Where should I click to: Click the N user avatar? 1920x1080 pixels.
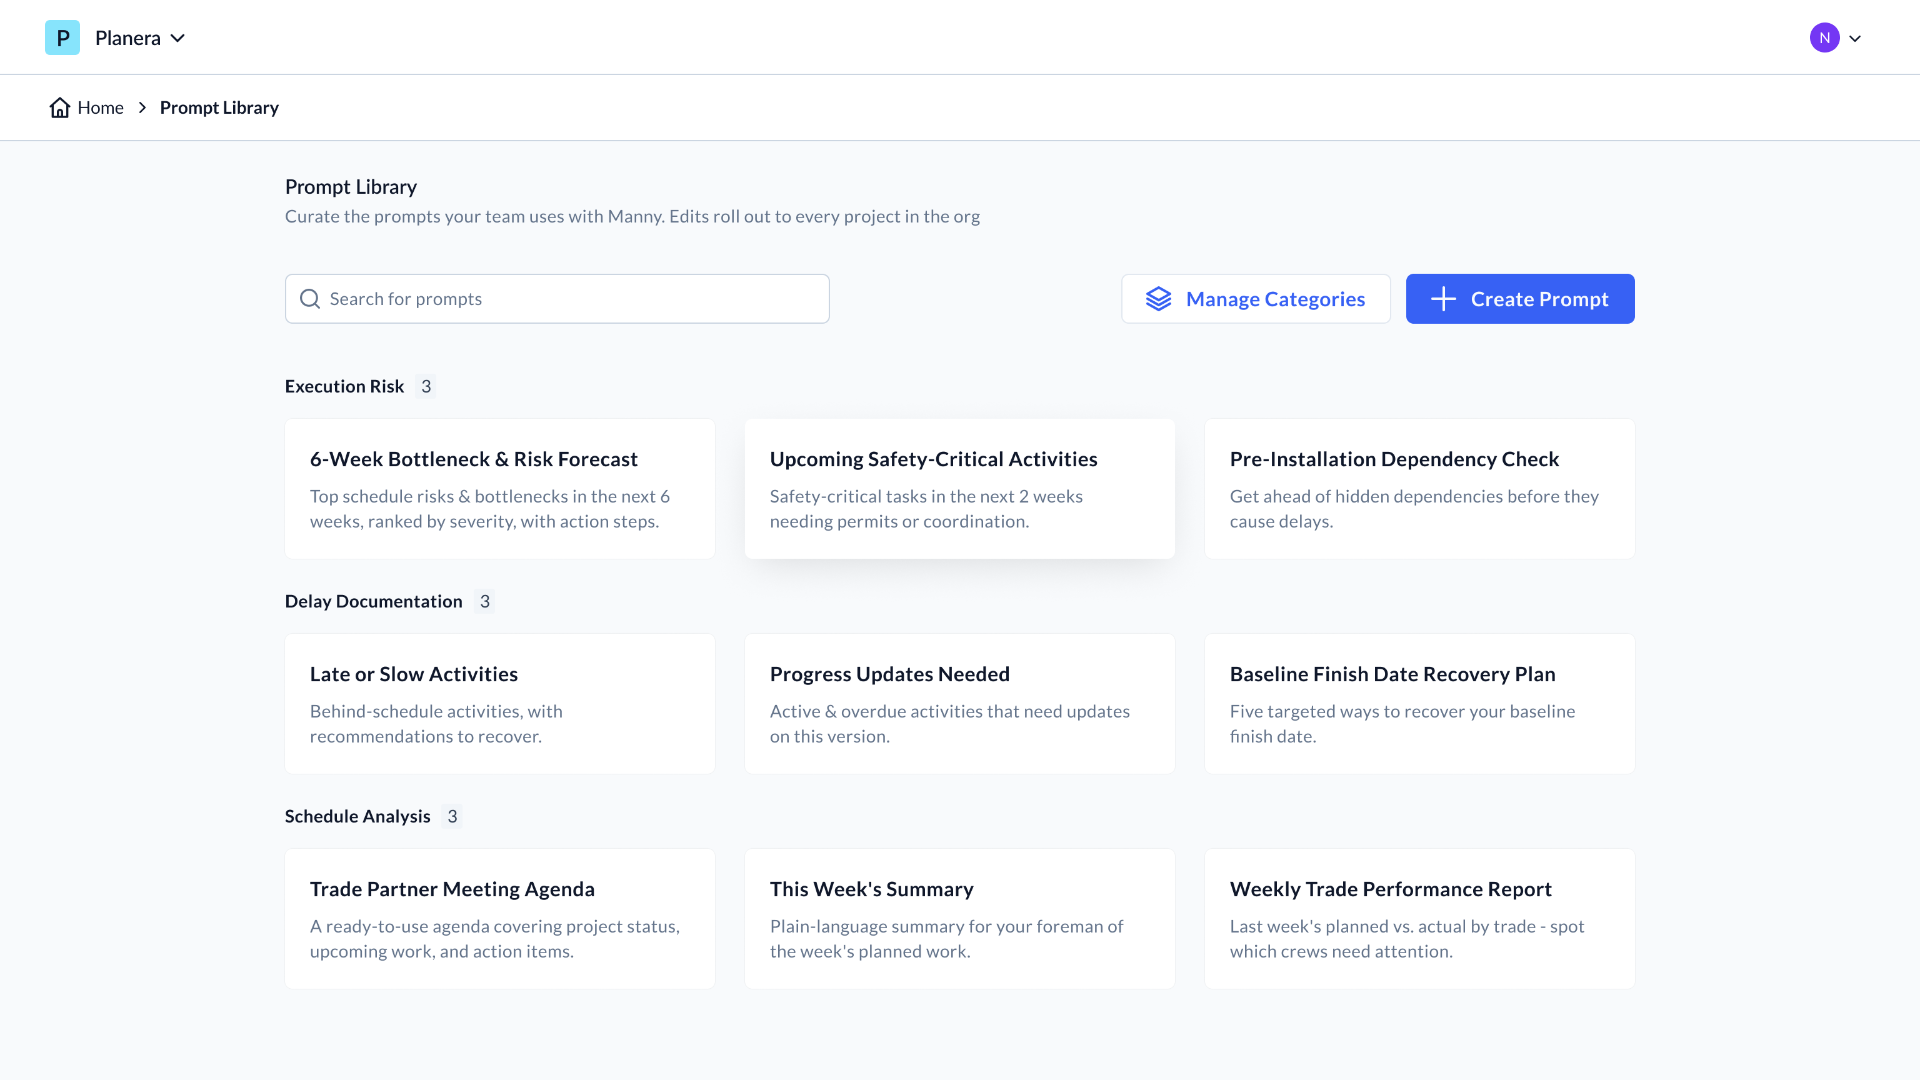click(x=1824, y=38)
